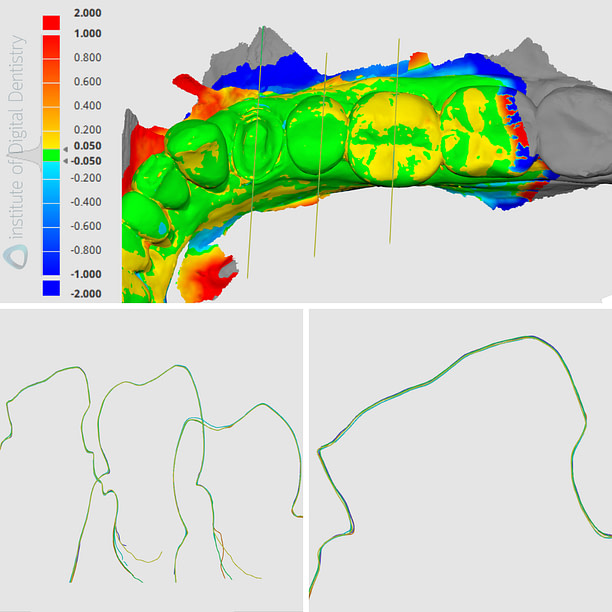Select the blue -2.000 minimum color swatch
Screen dimensions: 612x612
click(50, 288)
